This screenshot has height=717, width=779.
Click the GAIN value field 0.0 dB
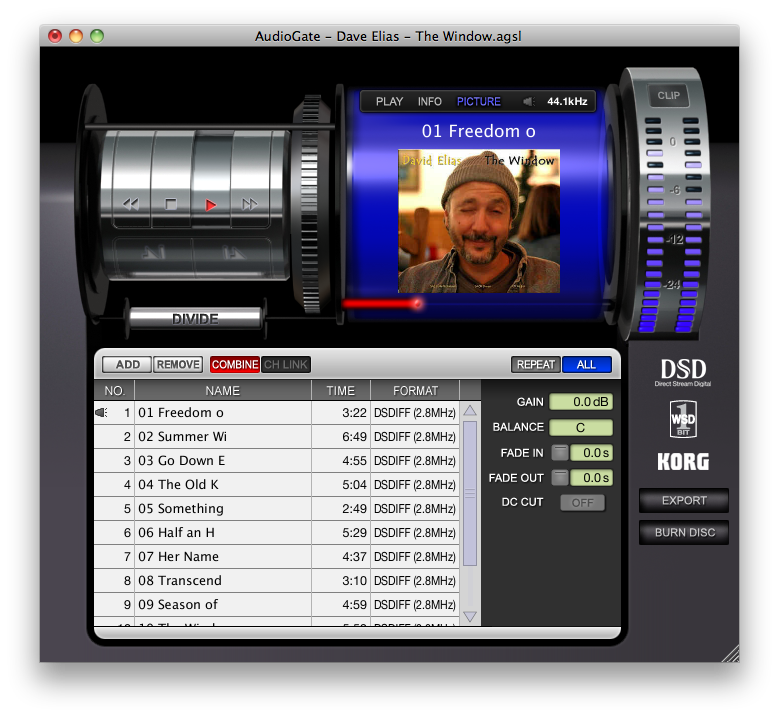click(581, 401)
